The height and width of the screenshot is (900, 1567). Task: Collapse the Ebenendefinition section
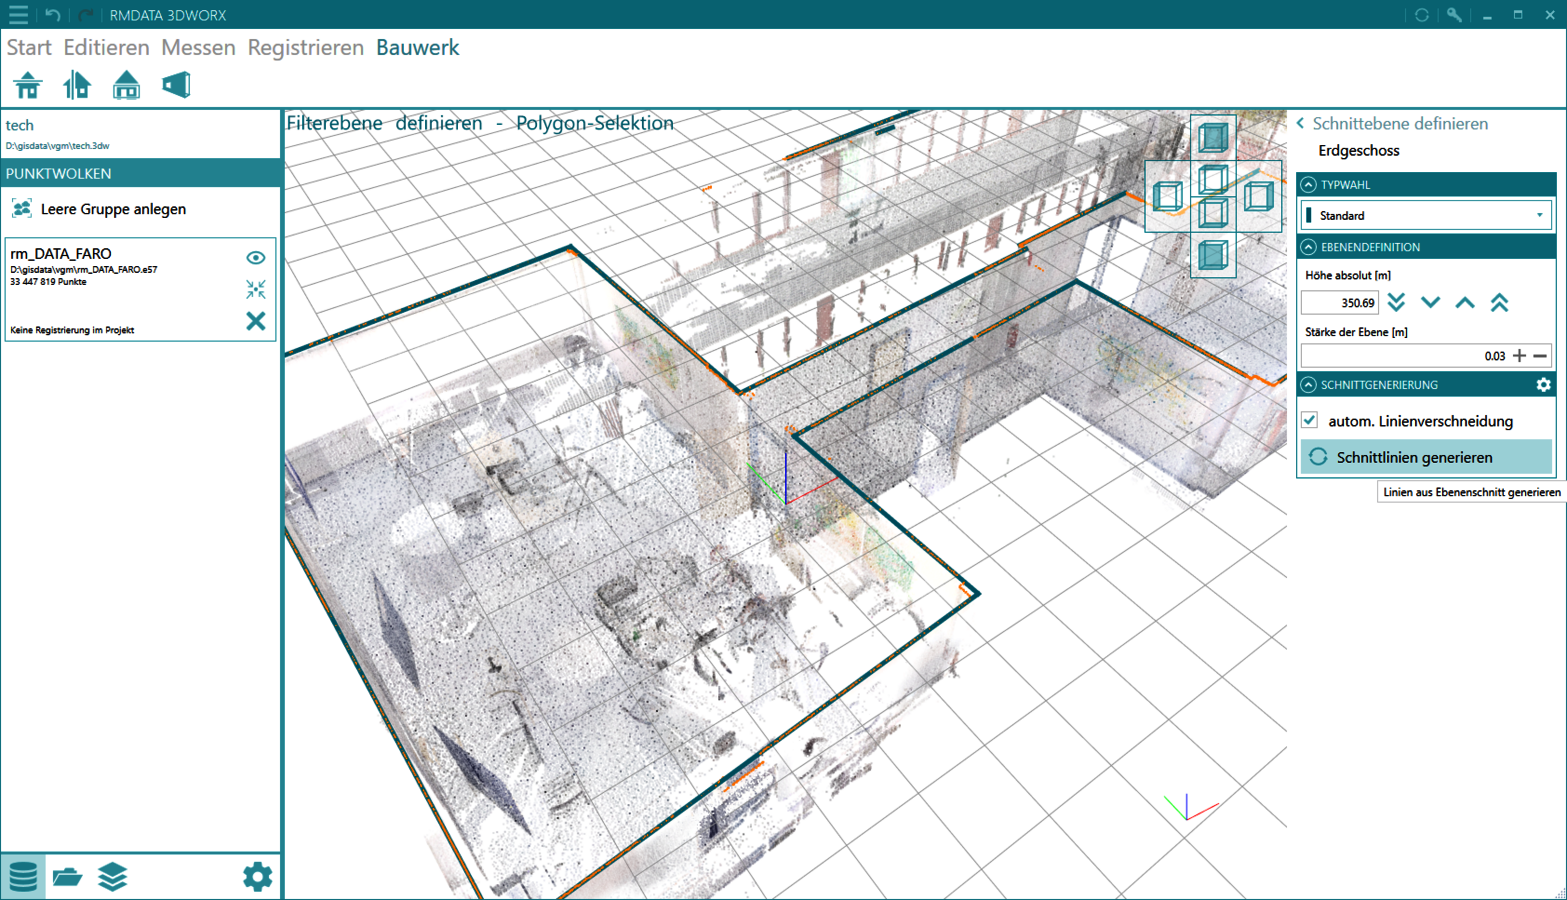(1308, 247)
